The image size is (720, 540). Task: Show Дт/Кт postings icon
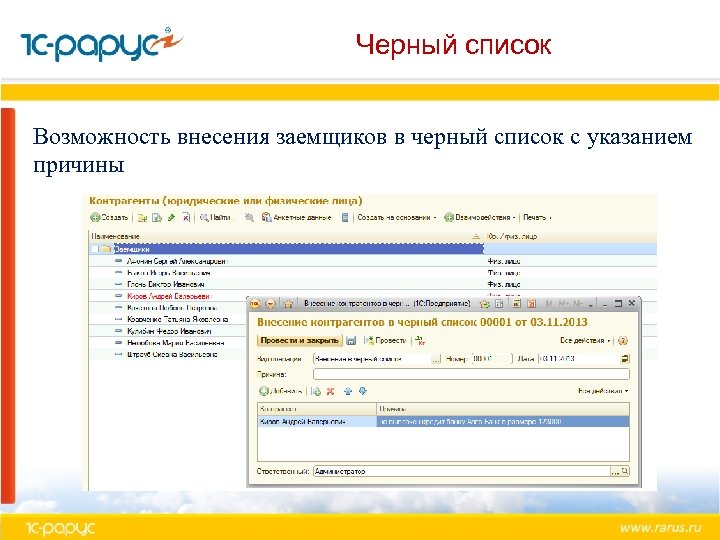coord(420,341)
